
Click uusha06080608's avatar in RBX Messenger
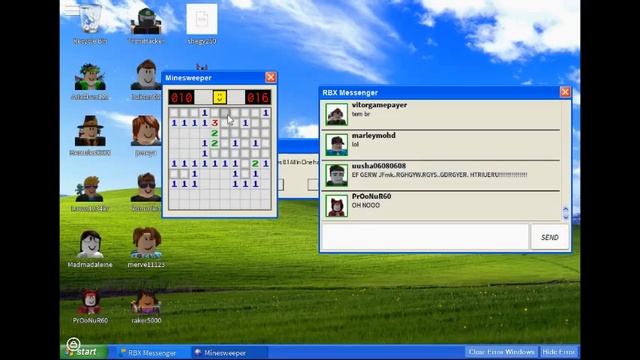pos(336,175)
